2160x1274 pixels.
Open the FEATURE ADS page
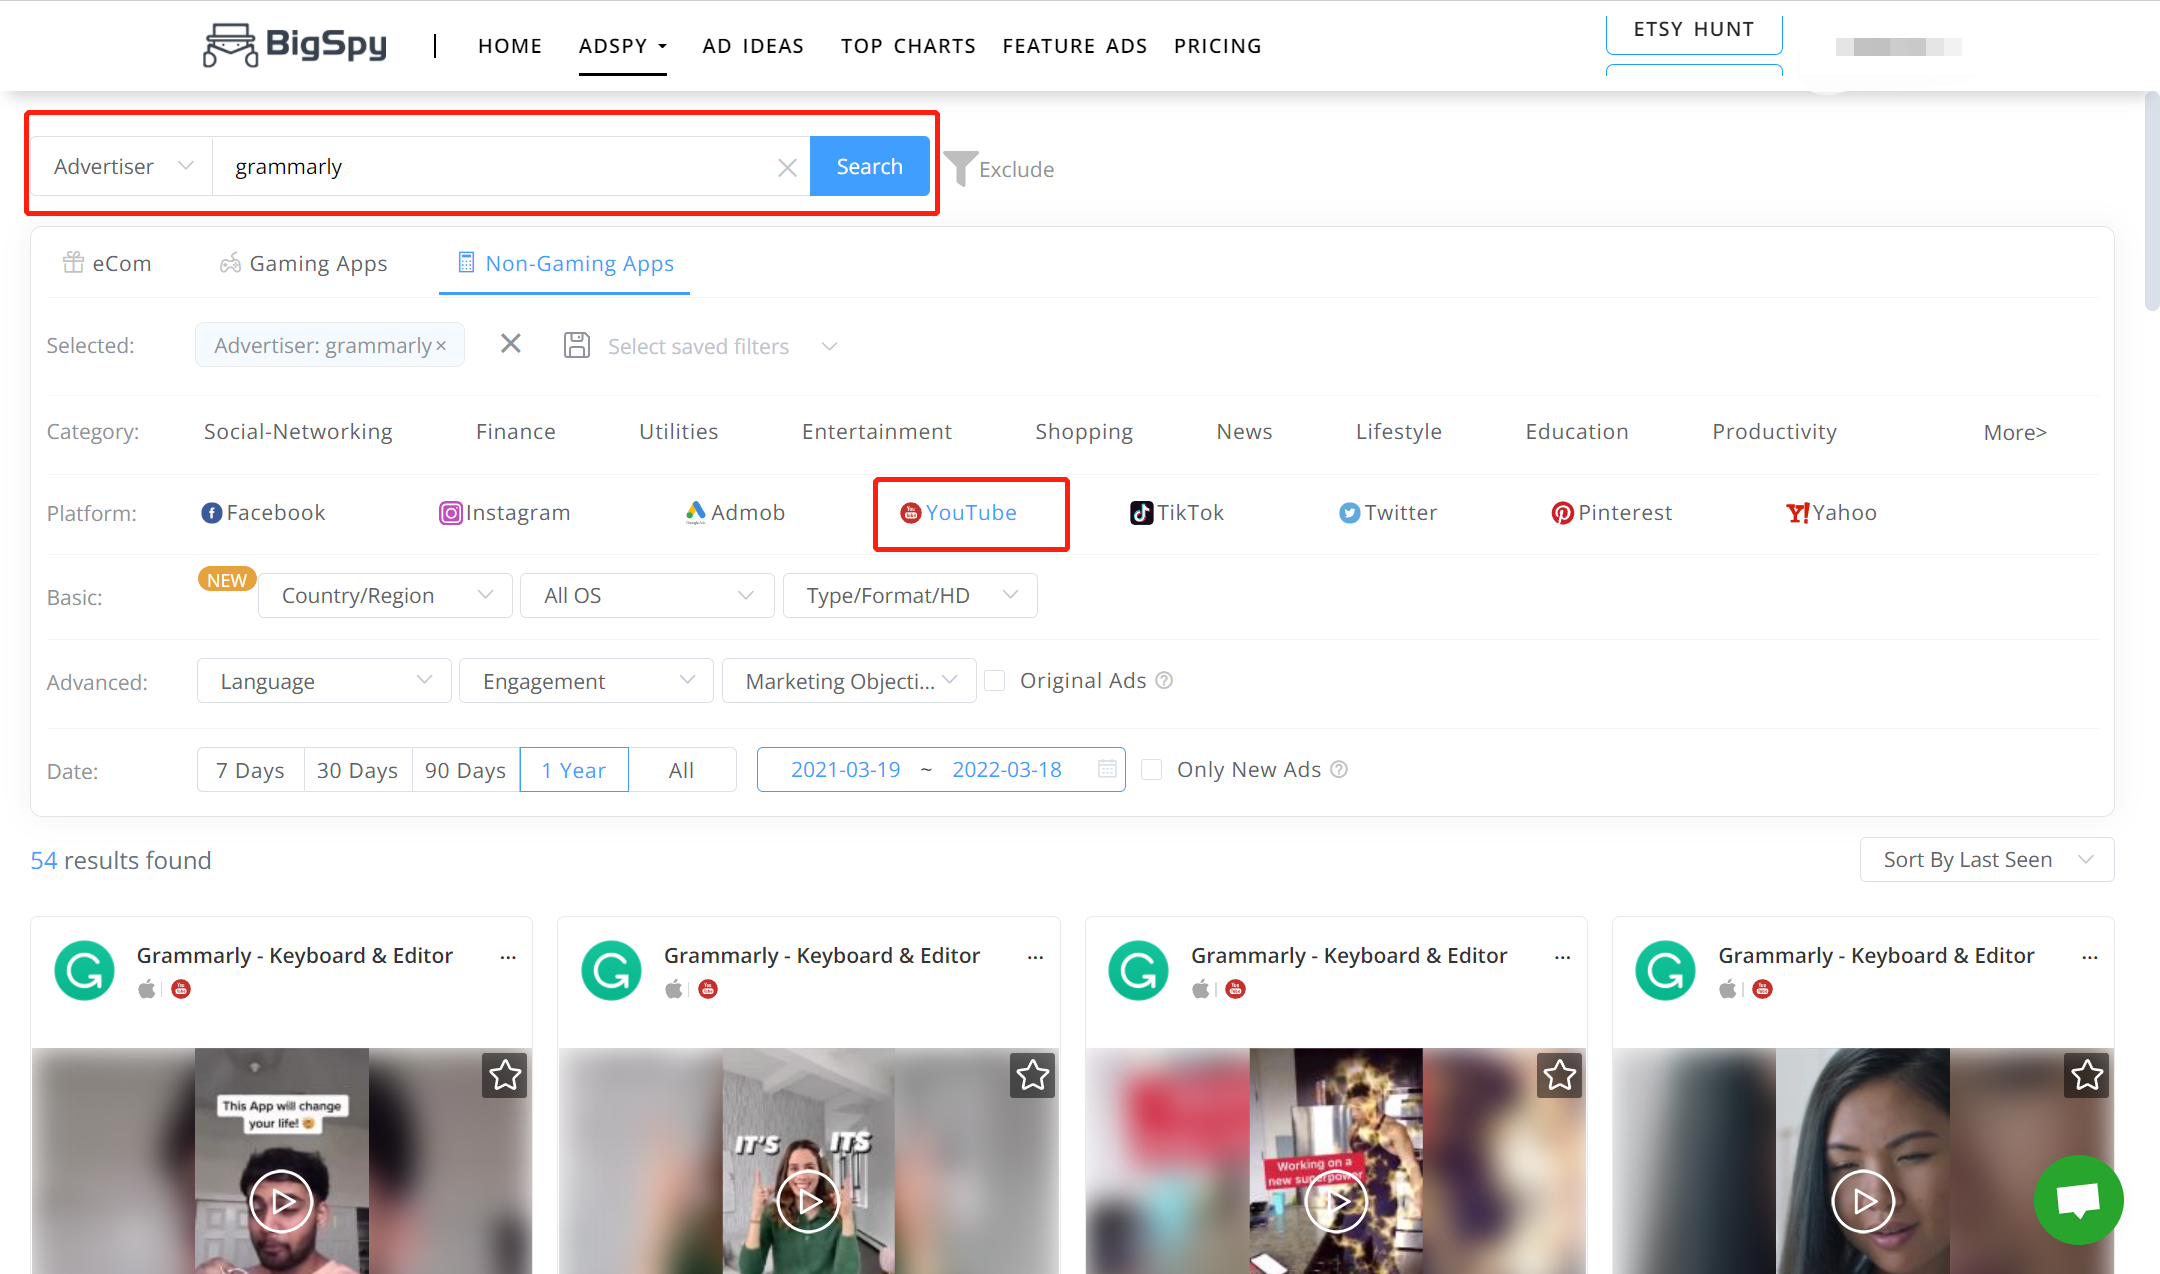click(1075, 46)
